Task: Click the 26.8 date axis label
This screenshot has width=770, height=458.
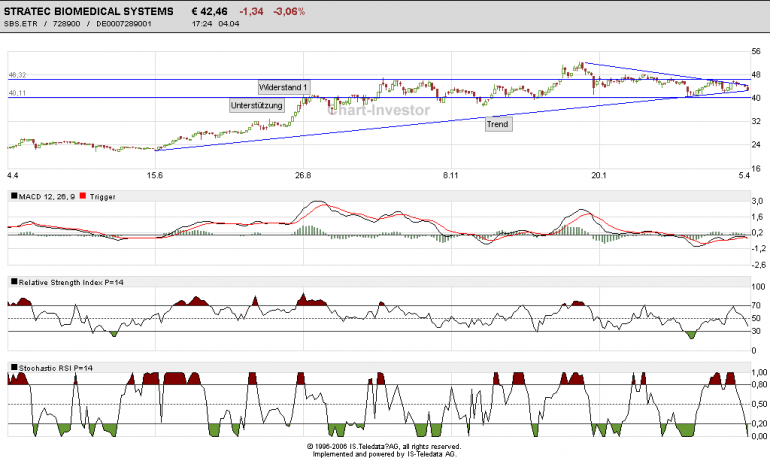Action: coord(303,175)
